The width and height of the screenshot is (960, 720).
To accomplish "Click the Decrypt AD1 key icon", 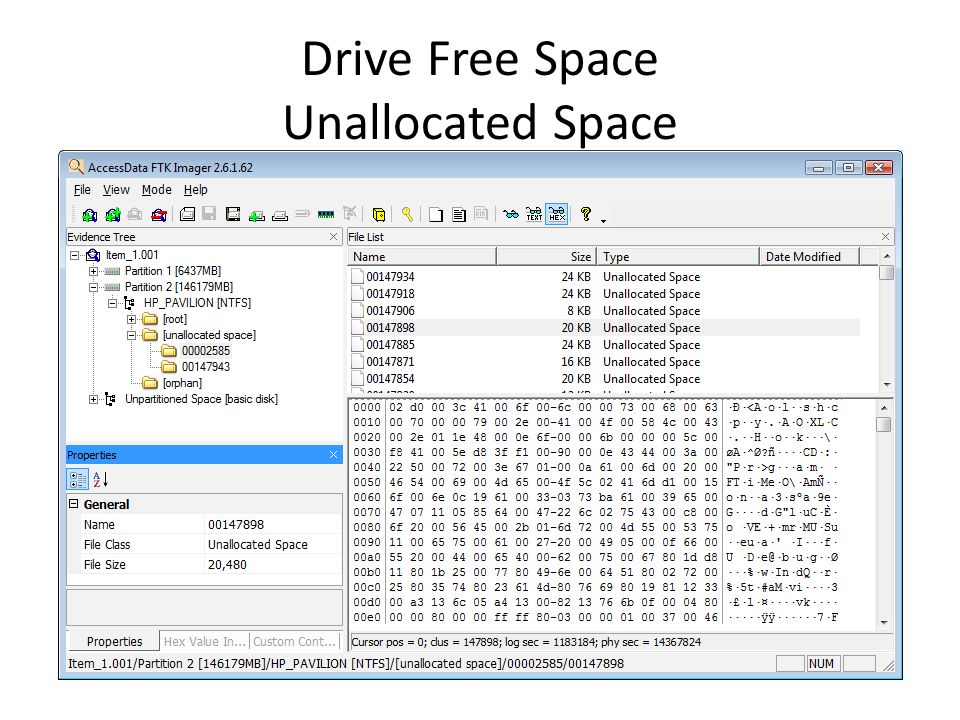I will (x=407, y=214).
